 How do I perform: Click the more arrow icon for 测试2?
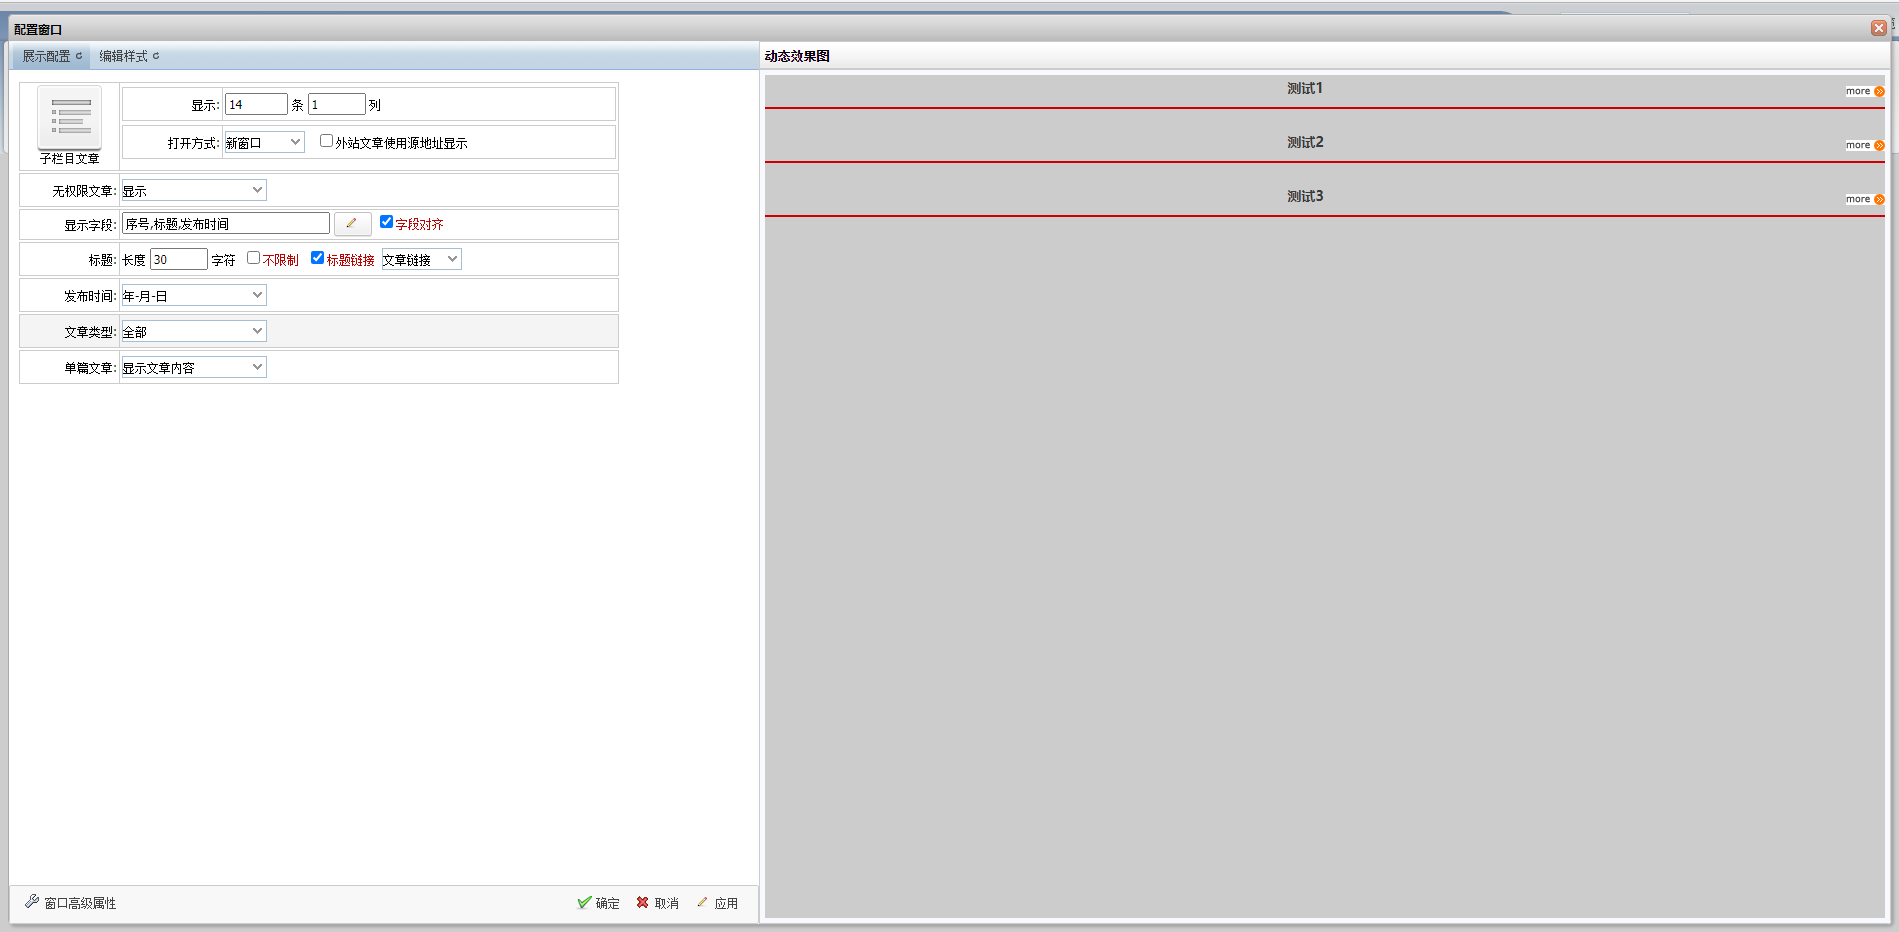[1879, 145]
